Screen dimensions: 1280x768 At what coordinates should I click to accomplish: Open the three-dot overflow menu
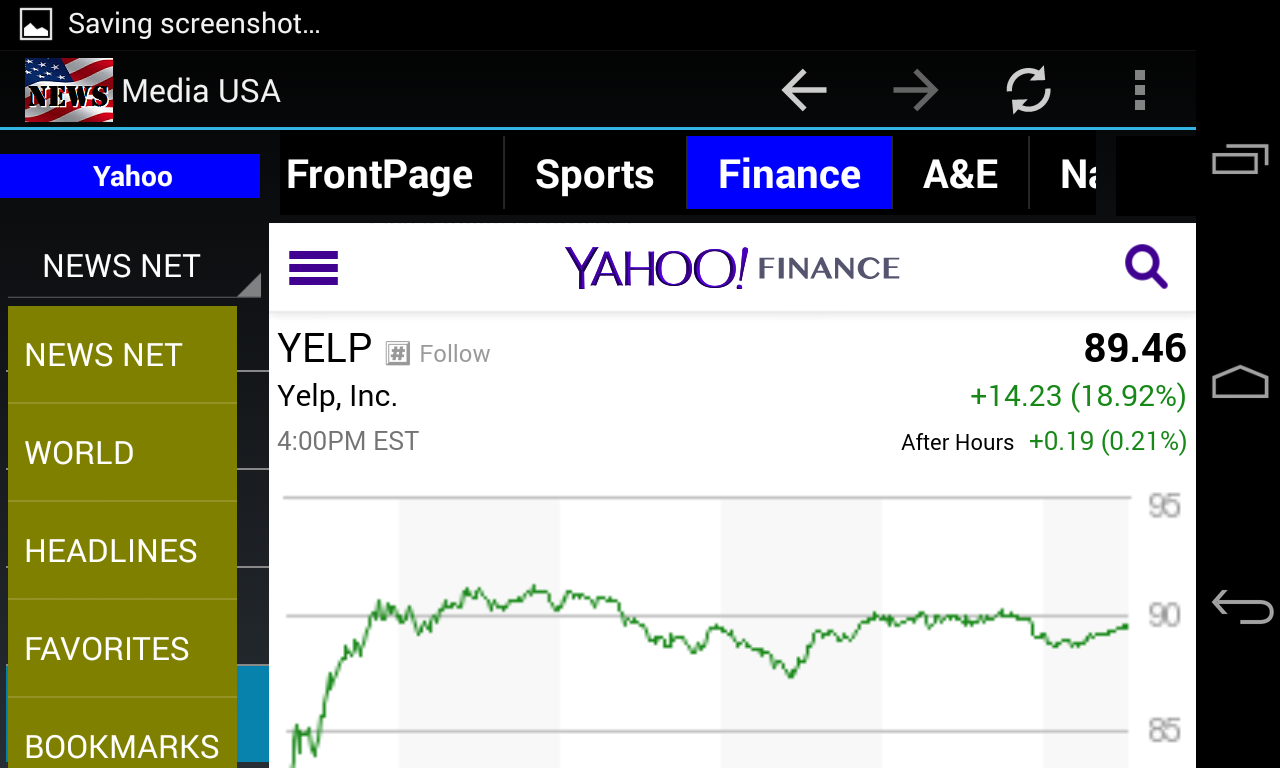point(1139,91)
